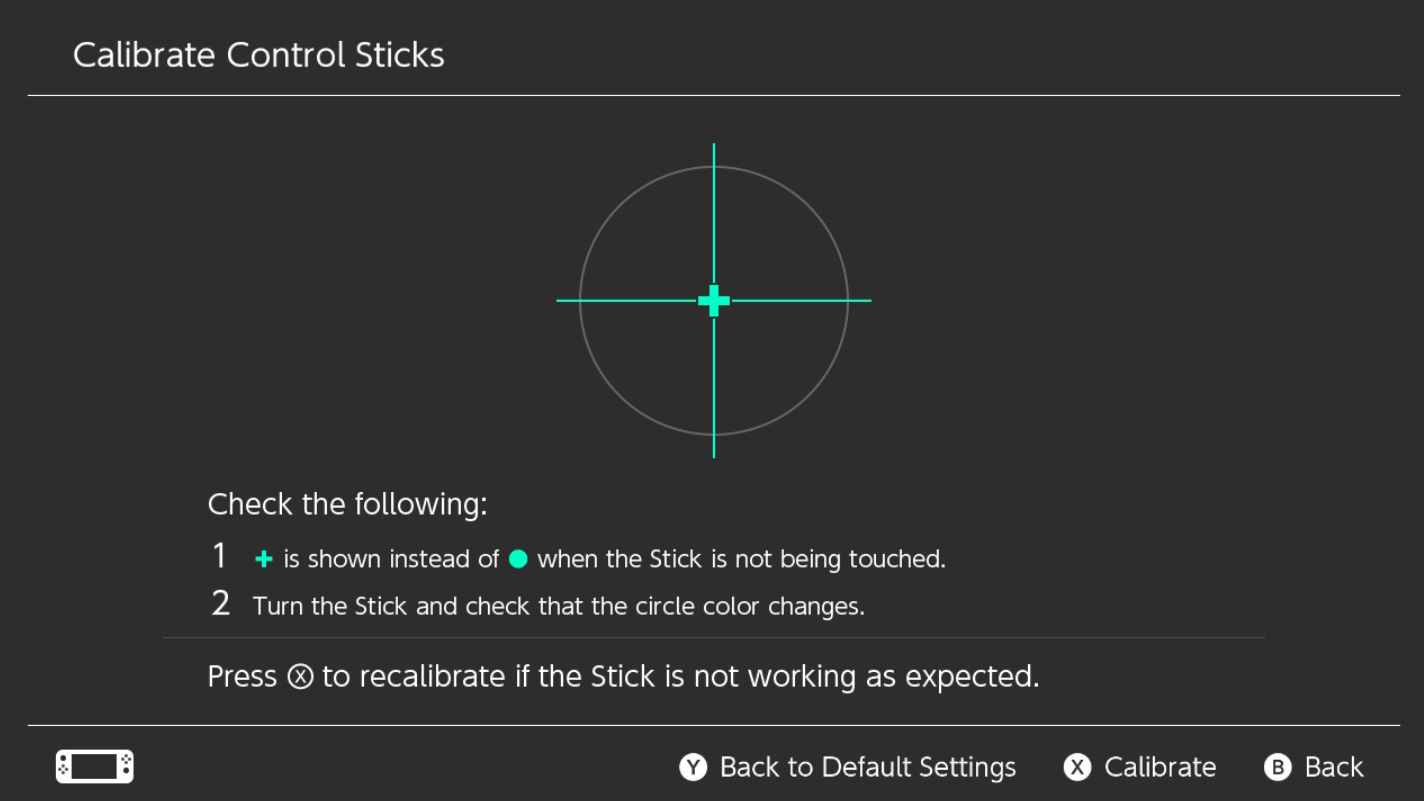Click the Y button glyph in the footer

(693, 767)
